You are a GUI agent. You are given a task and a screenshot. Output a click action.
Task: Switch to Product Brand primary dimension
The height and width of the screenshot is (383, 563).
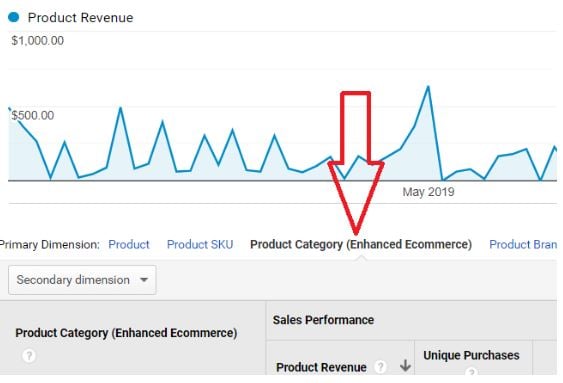coord(523,244)
